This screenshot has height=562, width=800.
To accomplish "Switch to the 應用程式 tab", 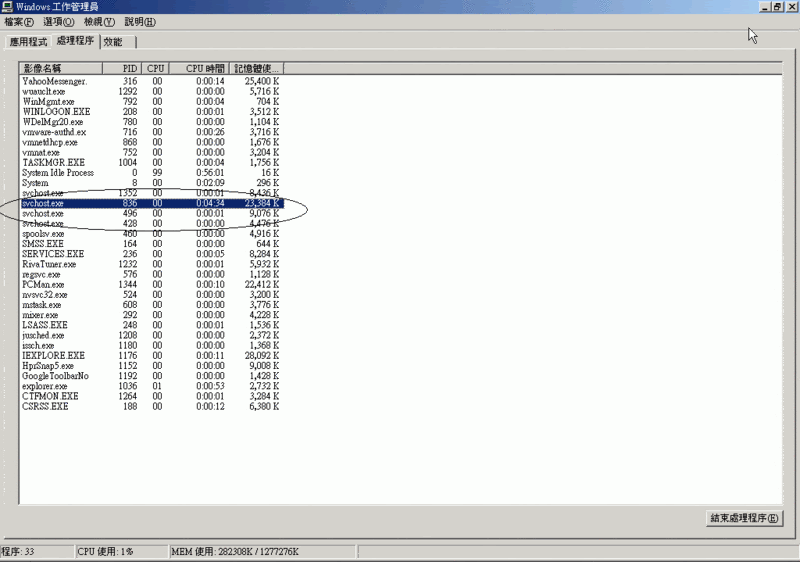I will click(x=28, y=42).
